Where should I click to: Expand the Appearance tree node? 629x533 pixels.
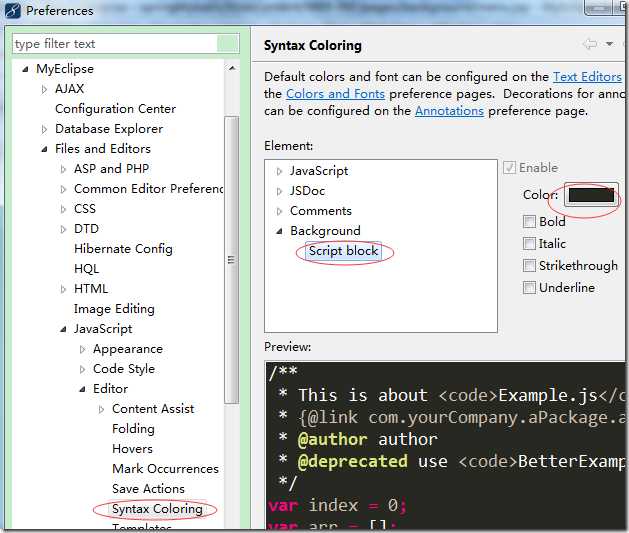(82, 349)
